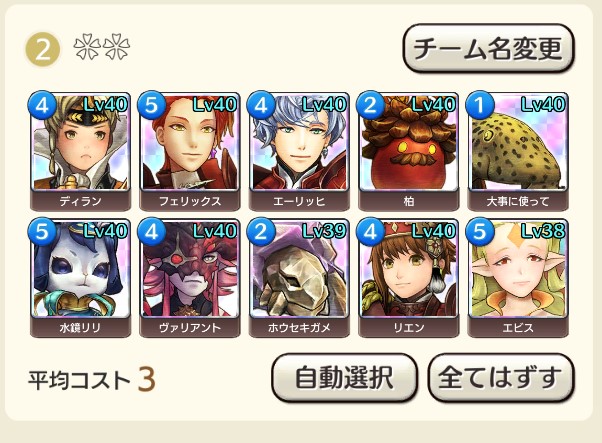
Task: Click the flower emblem team name icons
Action: [x=102, y=47]
